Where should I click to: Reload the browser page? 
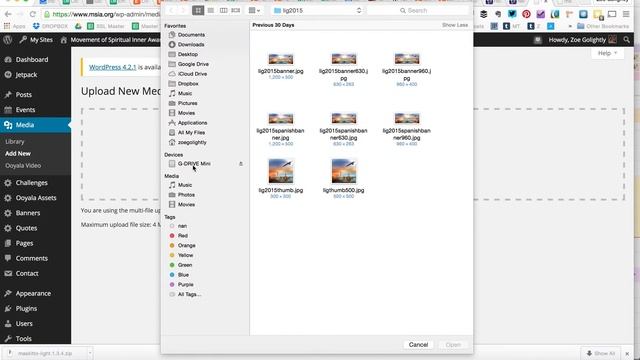[x=32, y=14]
